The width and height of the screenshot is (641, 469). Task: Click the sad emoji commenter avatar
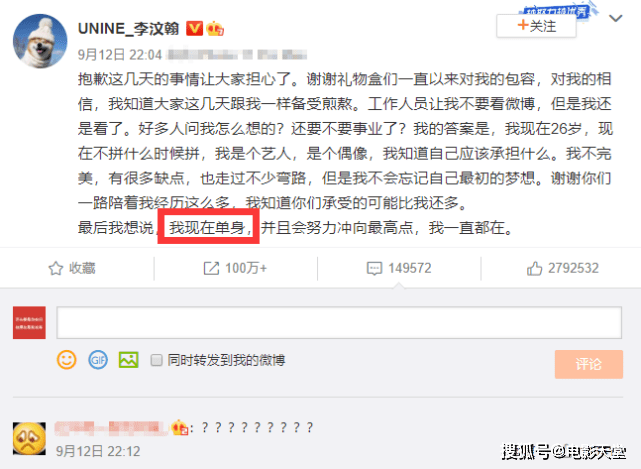[29, 438]
